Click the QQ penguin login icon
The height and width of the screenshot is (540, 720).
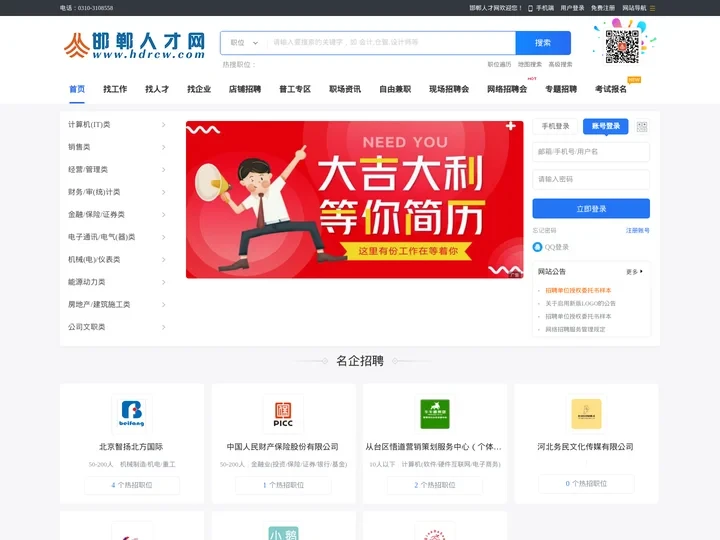pyautogui.click(x=537, y=247)
